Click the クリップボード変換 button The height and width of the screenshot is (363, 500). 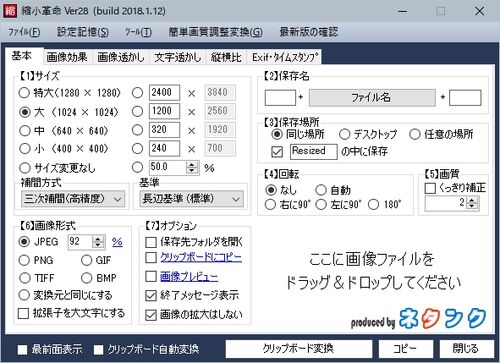pyautogui.click(x=298, y=349)
